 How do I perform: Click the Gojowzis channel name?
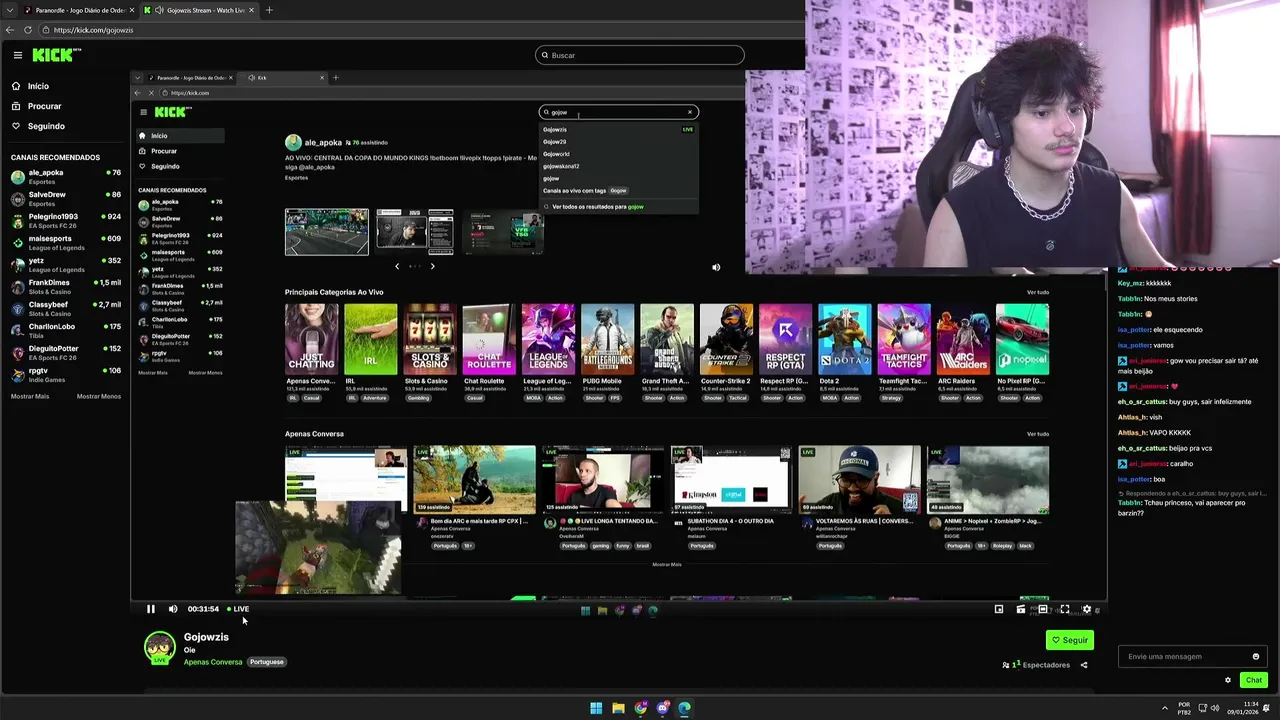pos(206,637)
